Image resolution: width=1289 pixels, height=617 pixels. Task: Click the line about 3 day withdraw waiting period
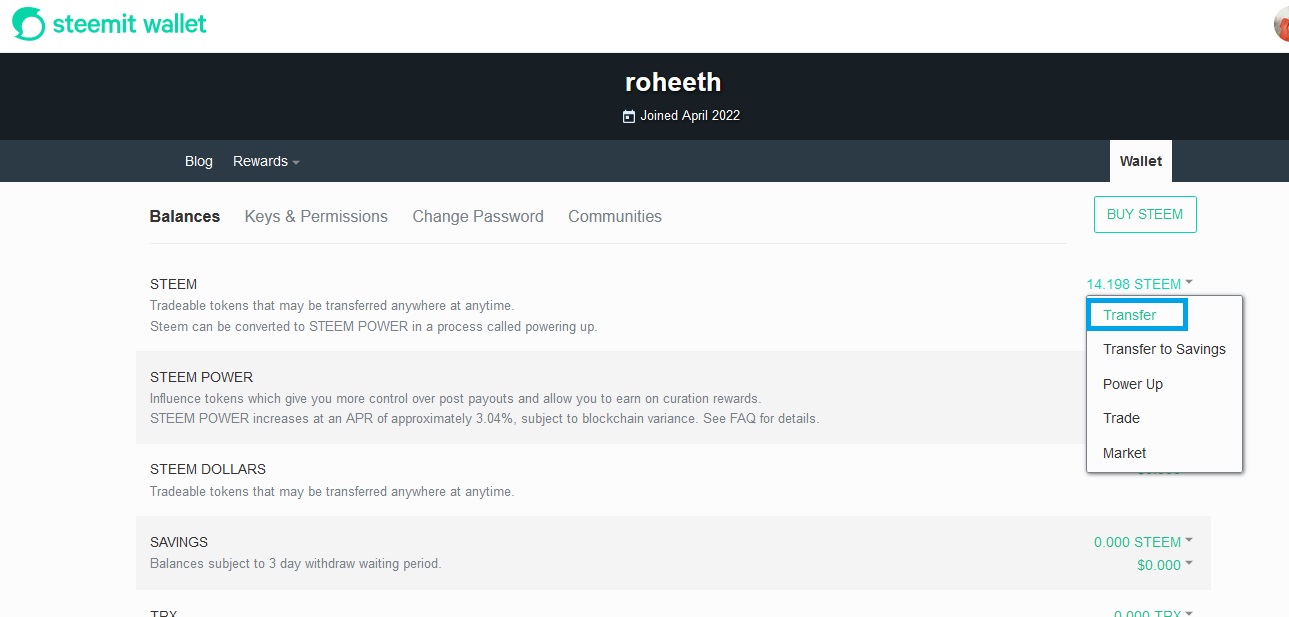[295, 564]
